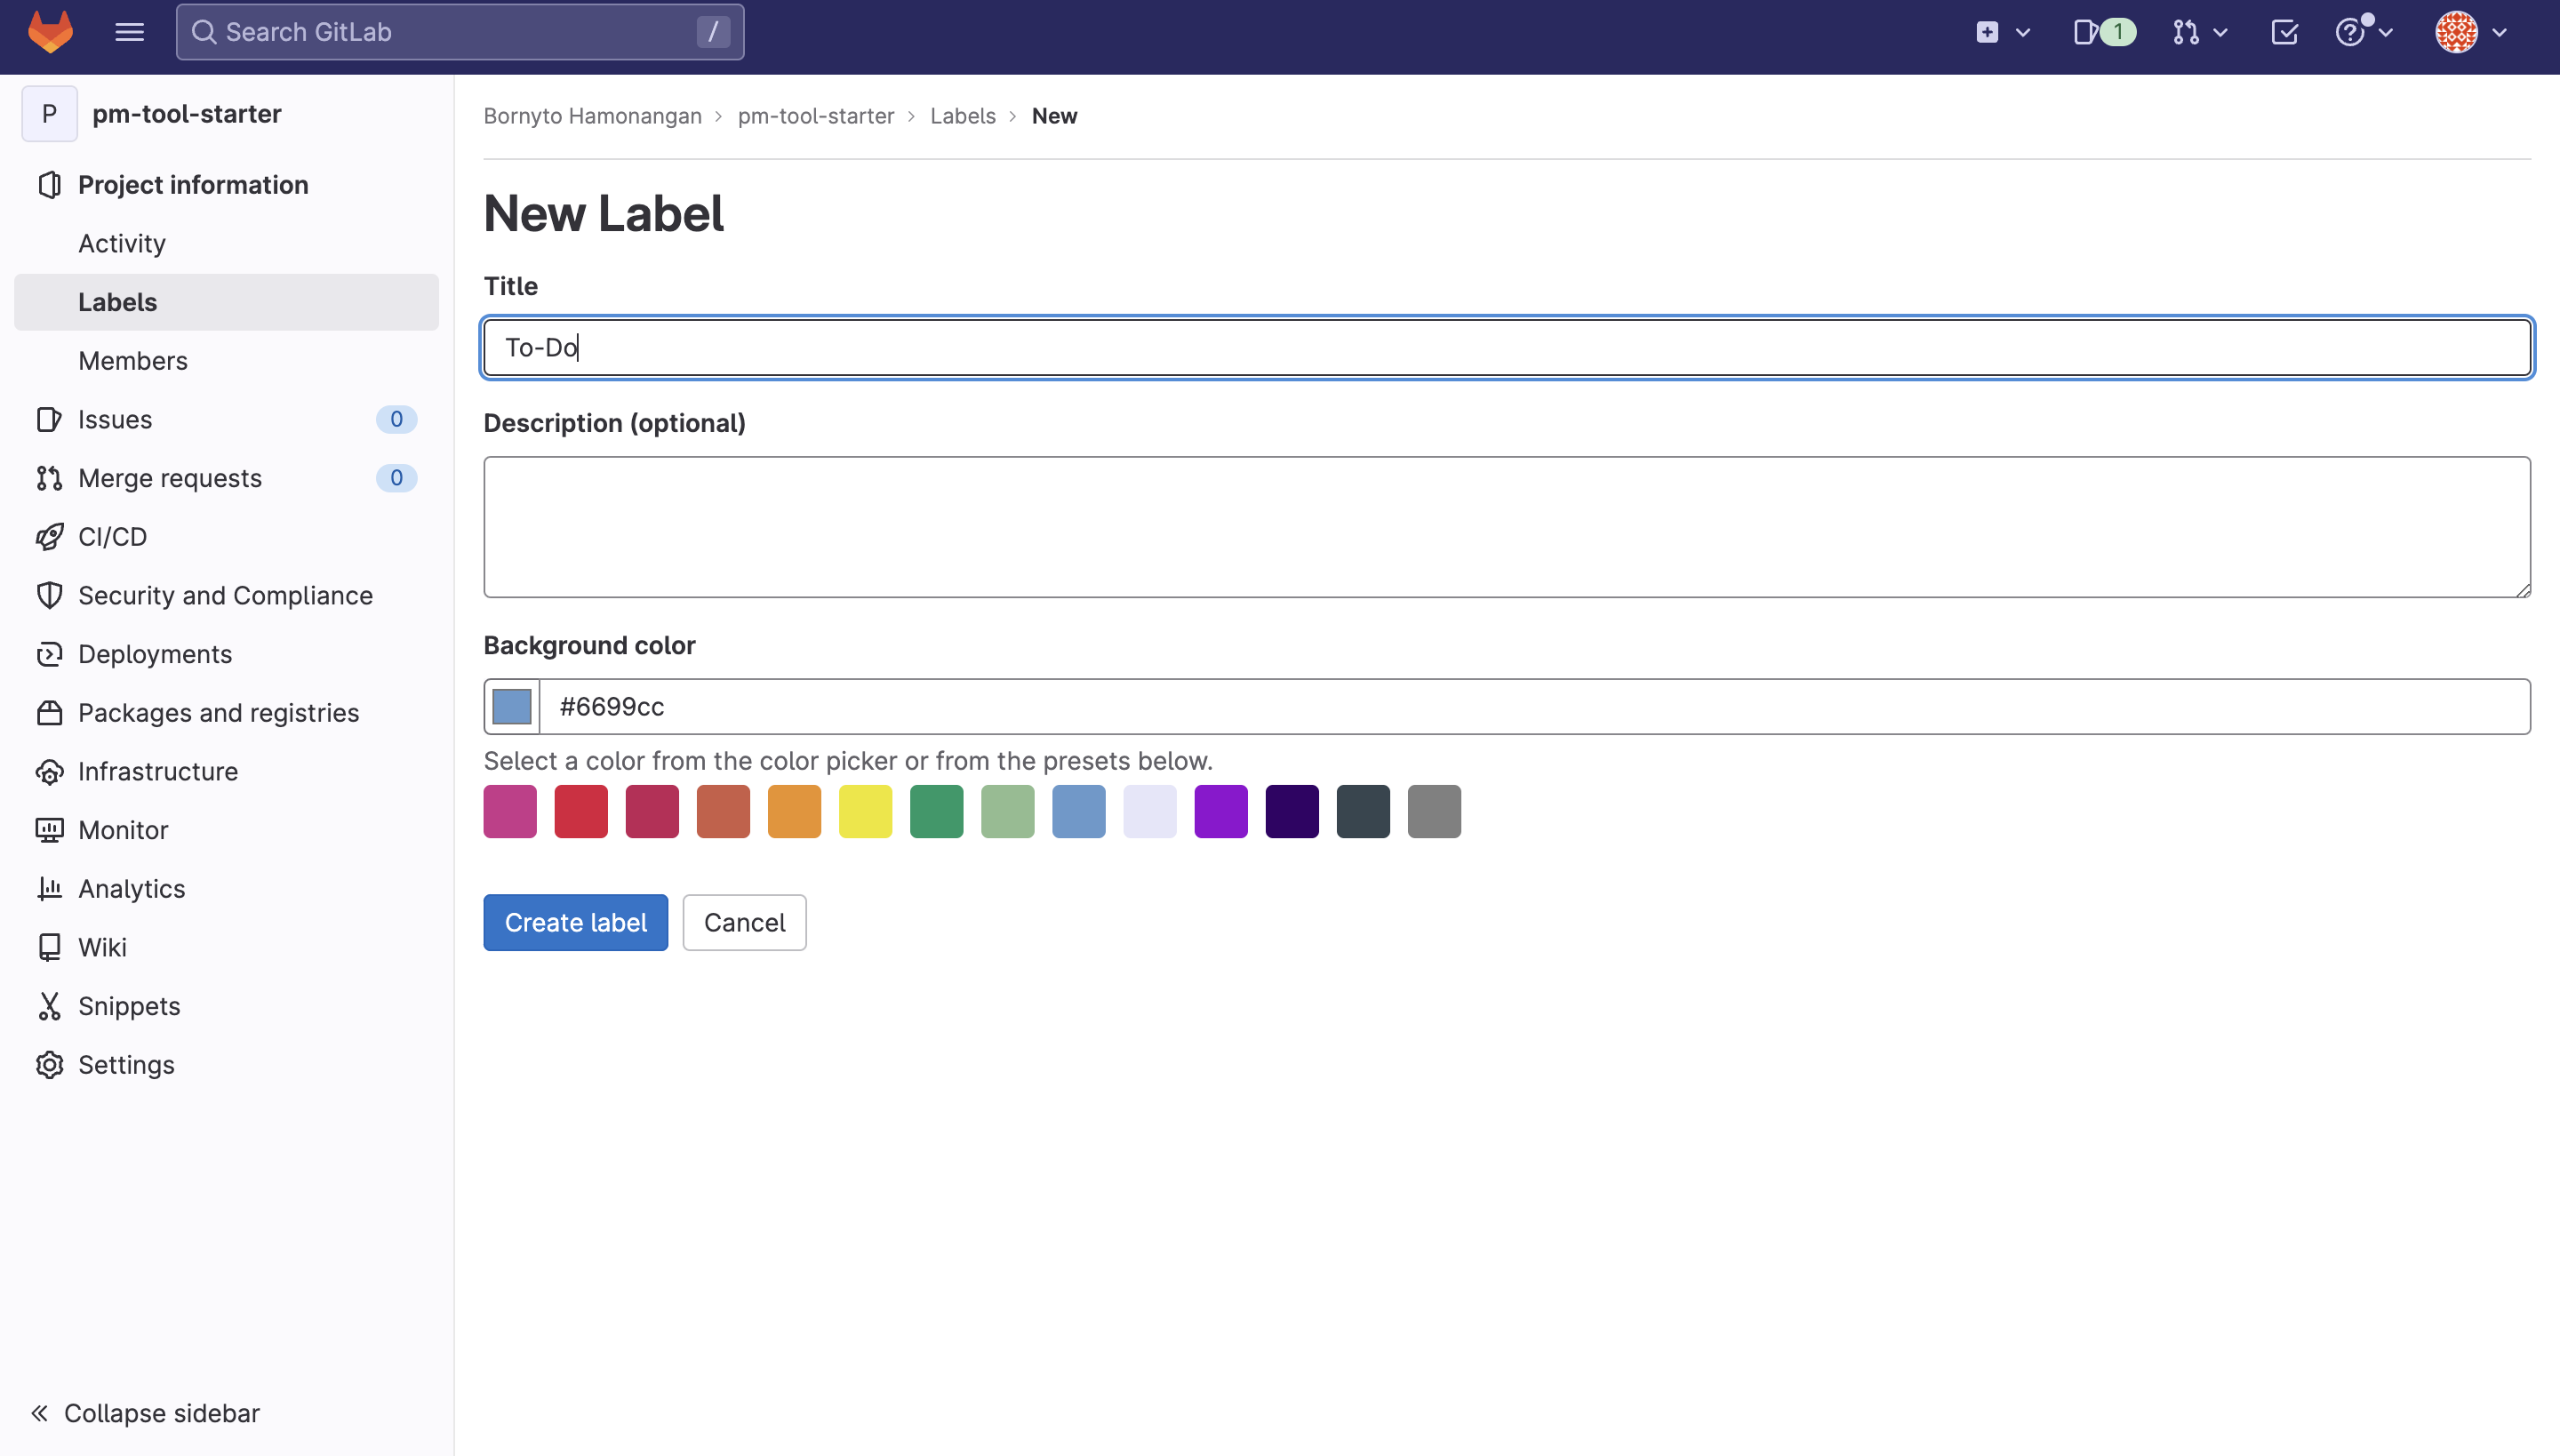This screenshot has width=2560, height=1456.
Task: Open Bornyto Hamonangan breadcrumb link
Action: pyautogui.click(x=593, y=116)
